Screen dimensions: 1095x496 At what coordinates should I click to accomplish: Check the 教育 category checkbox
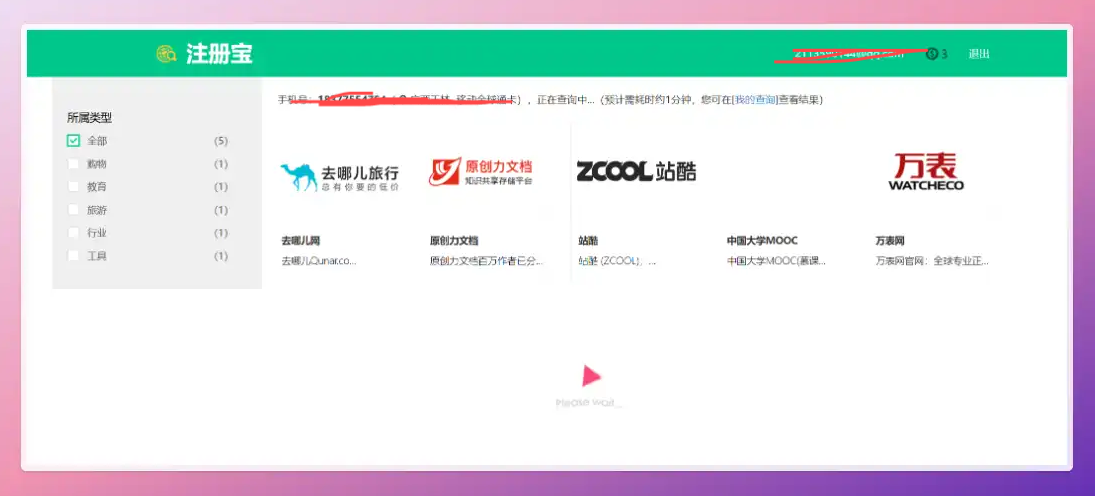[73, 187]
